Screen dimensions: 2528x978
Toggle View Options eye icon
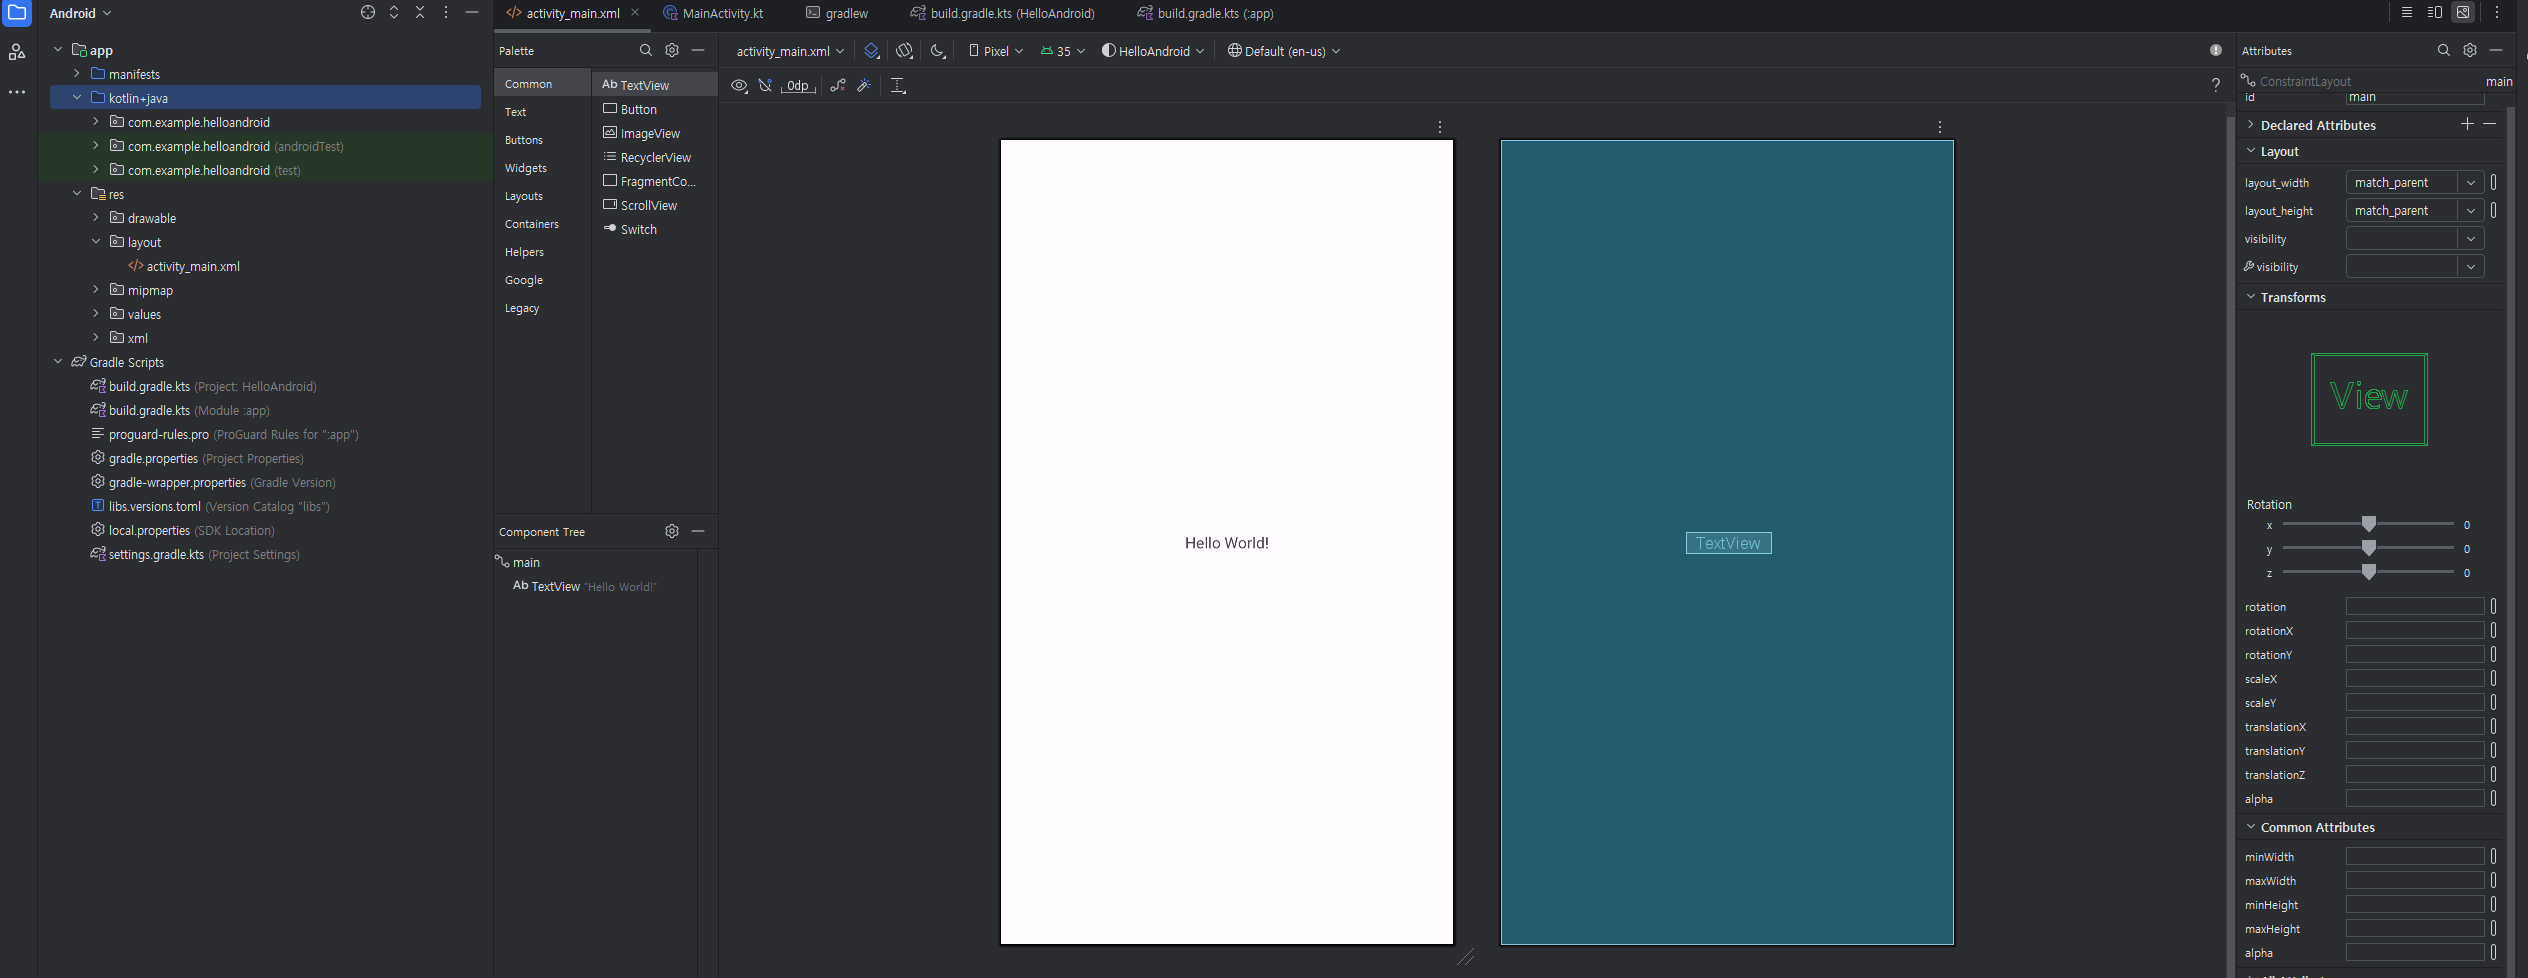point(739,86)
